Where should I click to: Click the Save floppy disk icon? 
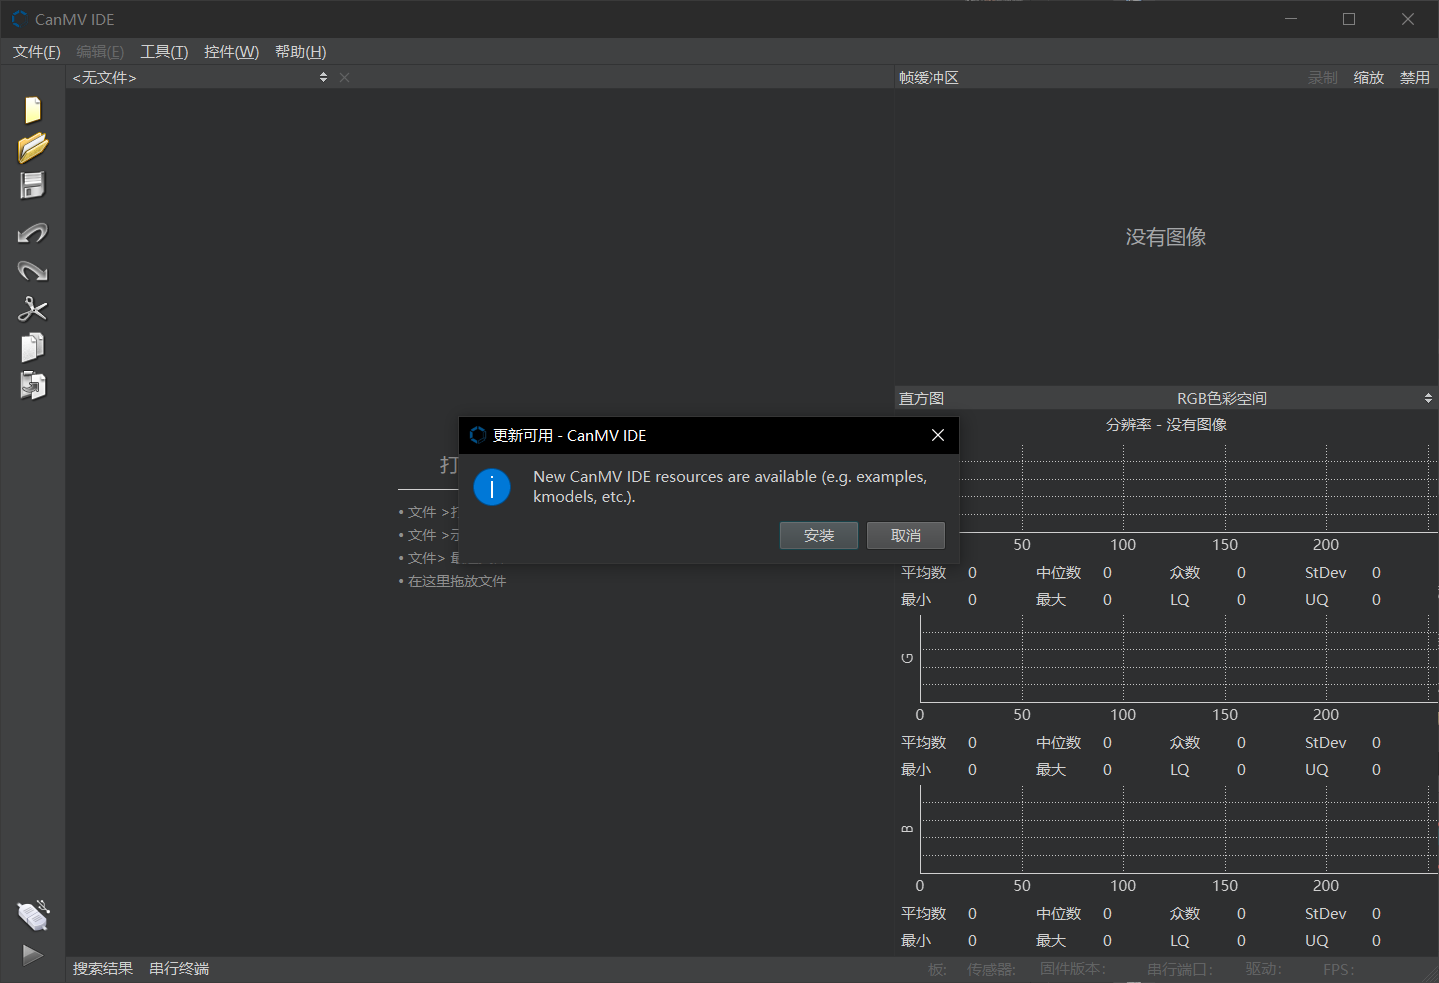click(33, 186)
